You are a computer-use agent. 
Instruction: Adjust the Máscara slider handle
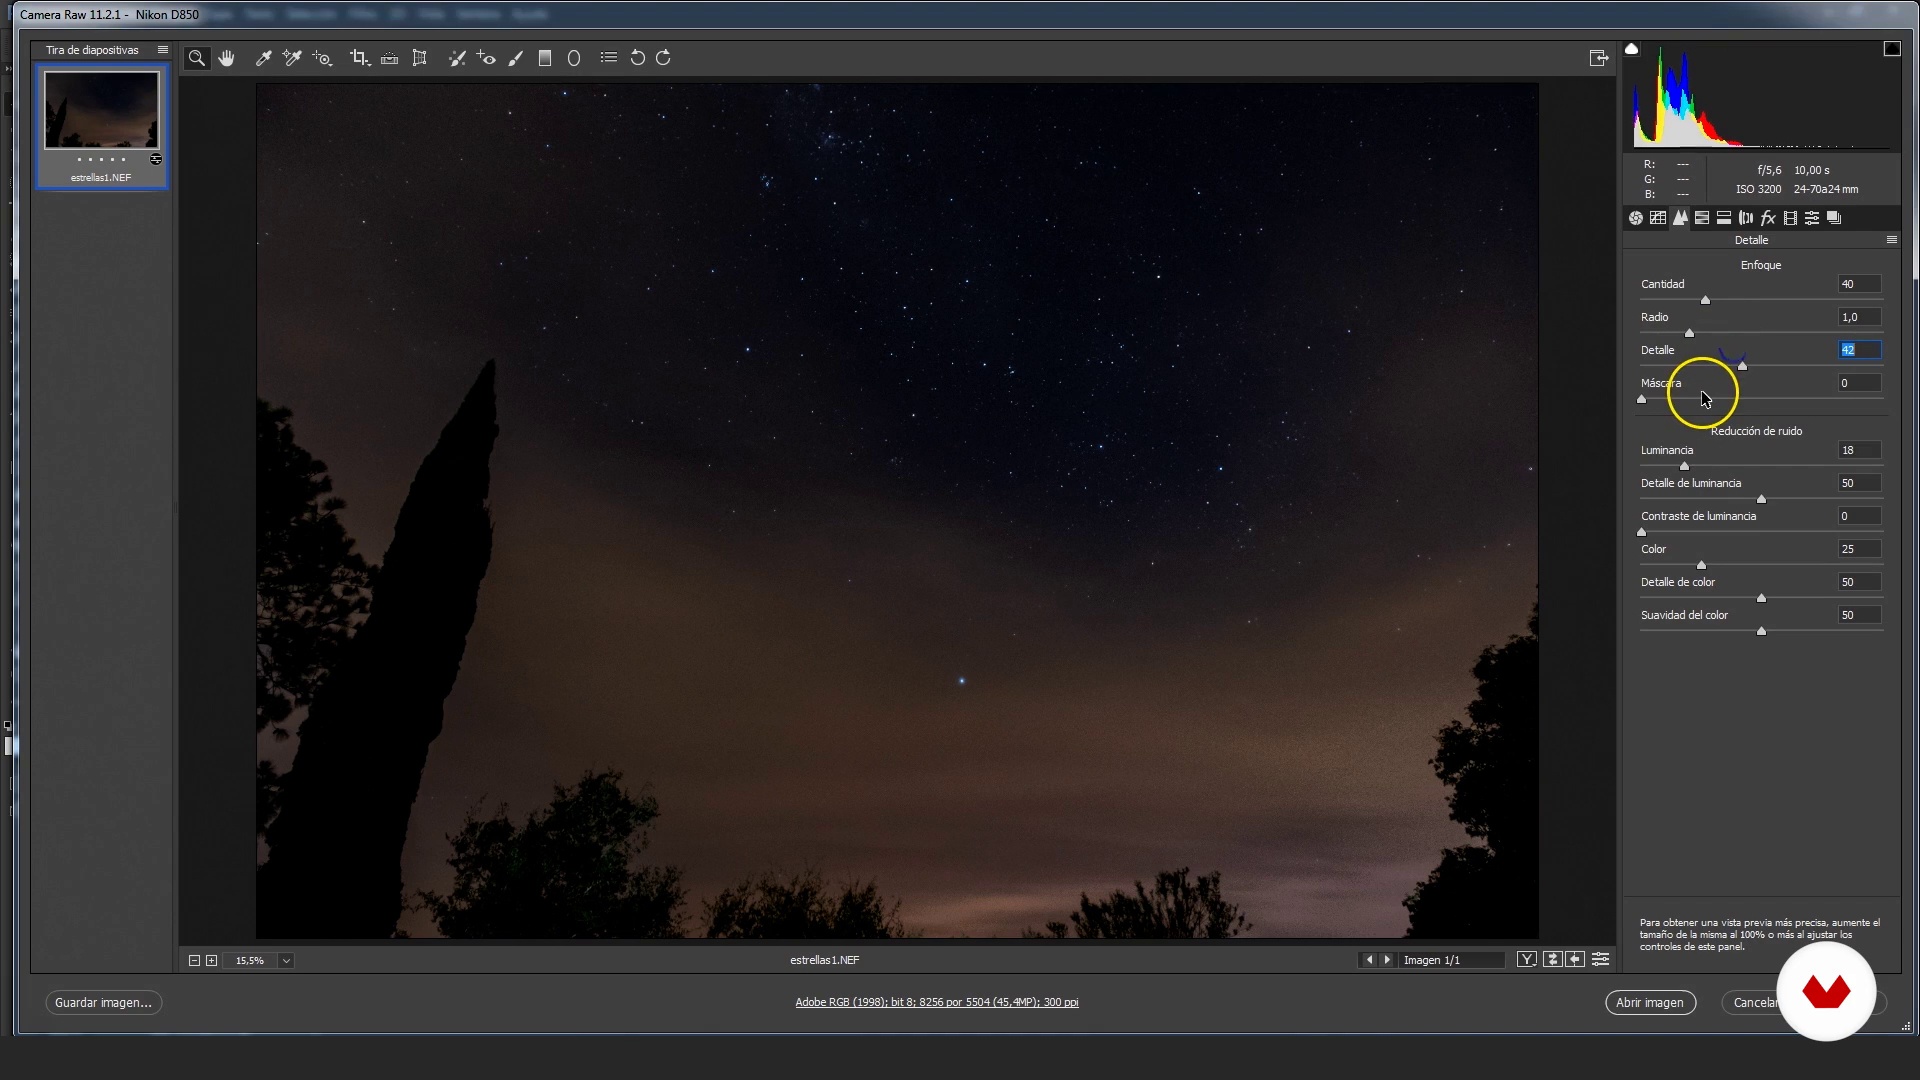1641,399
